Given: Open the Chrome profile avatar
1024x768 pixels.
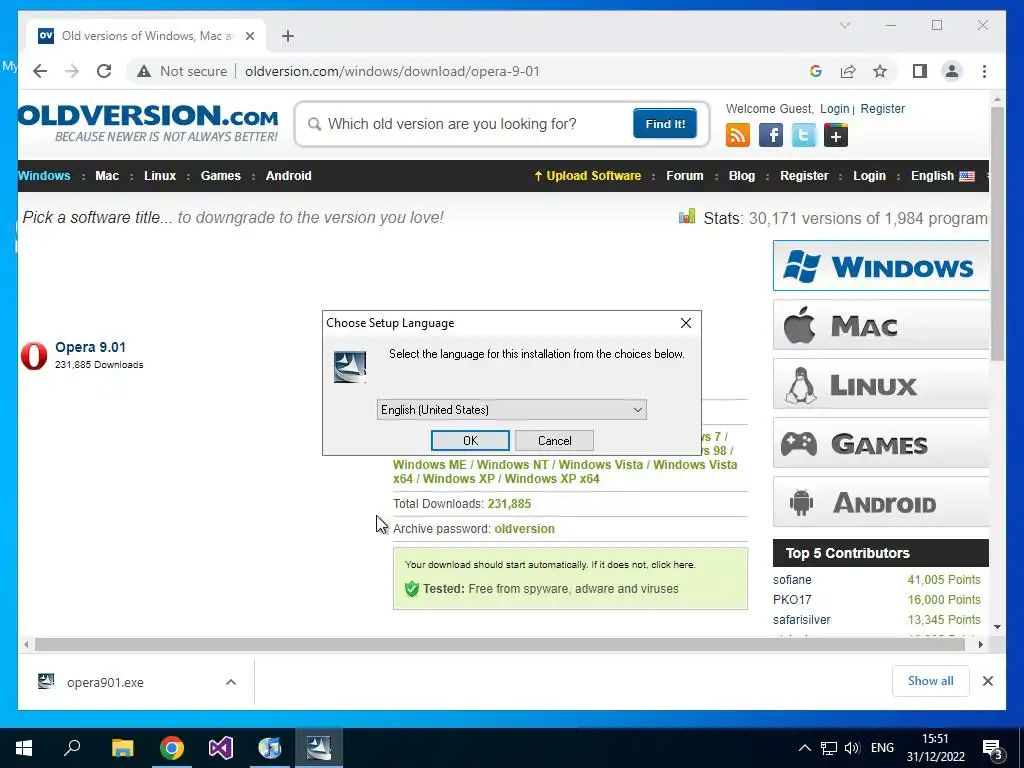Looking at the screenshot, I should [952, 71].
